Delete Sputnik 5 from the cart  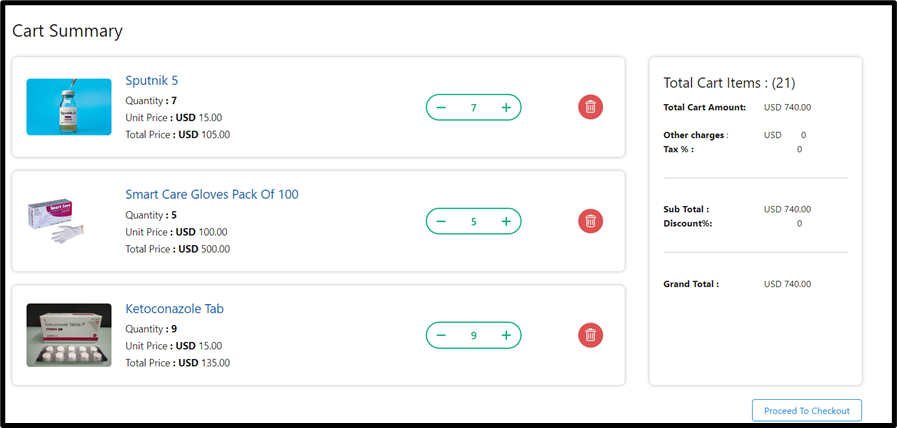pyautogui.click(x=590, y=107)
